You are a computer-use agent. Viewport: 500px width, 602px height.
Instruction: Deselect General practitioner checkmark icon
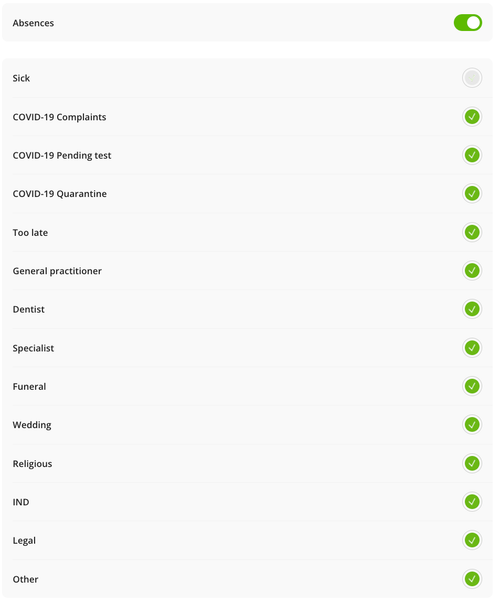(x=472, y=271)
